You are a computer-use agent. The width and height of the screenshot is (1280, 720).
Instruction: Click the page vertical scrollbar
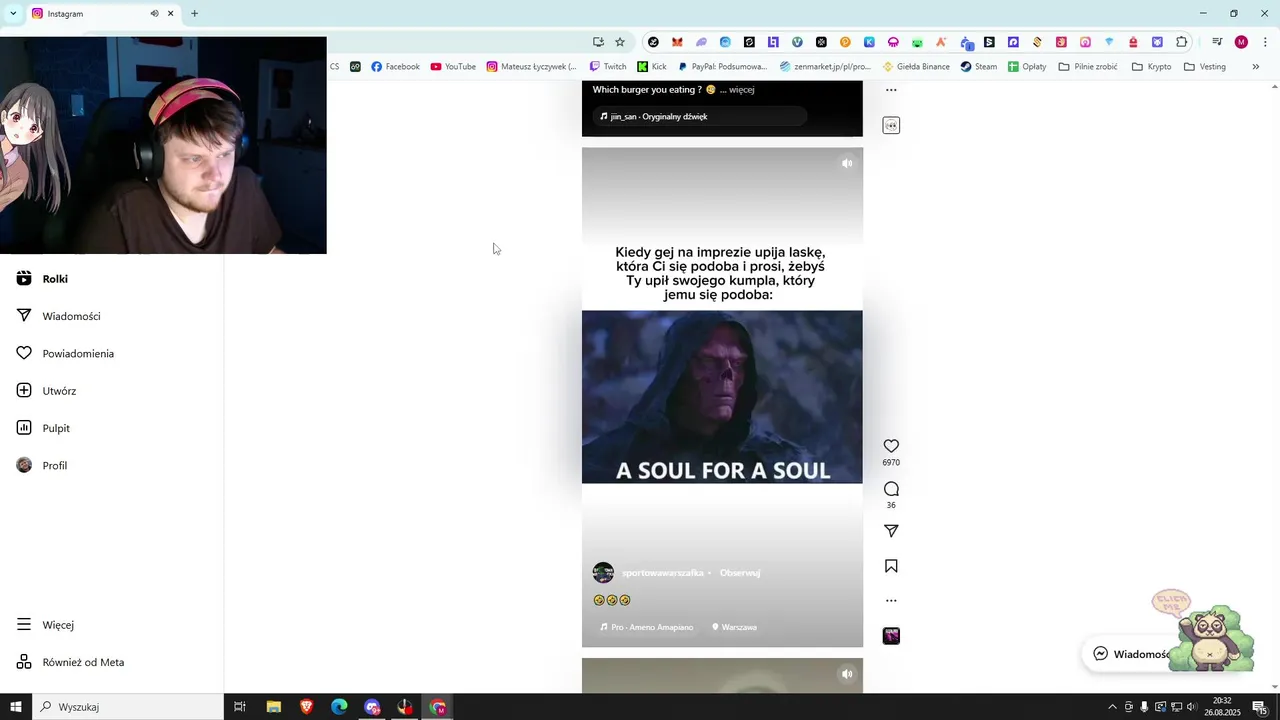tap(1274, 386)
